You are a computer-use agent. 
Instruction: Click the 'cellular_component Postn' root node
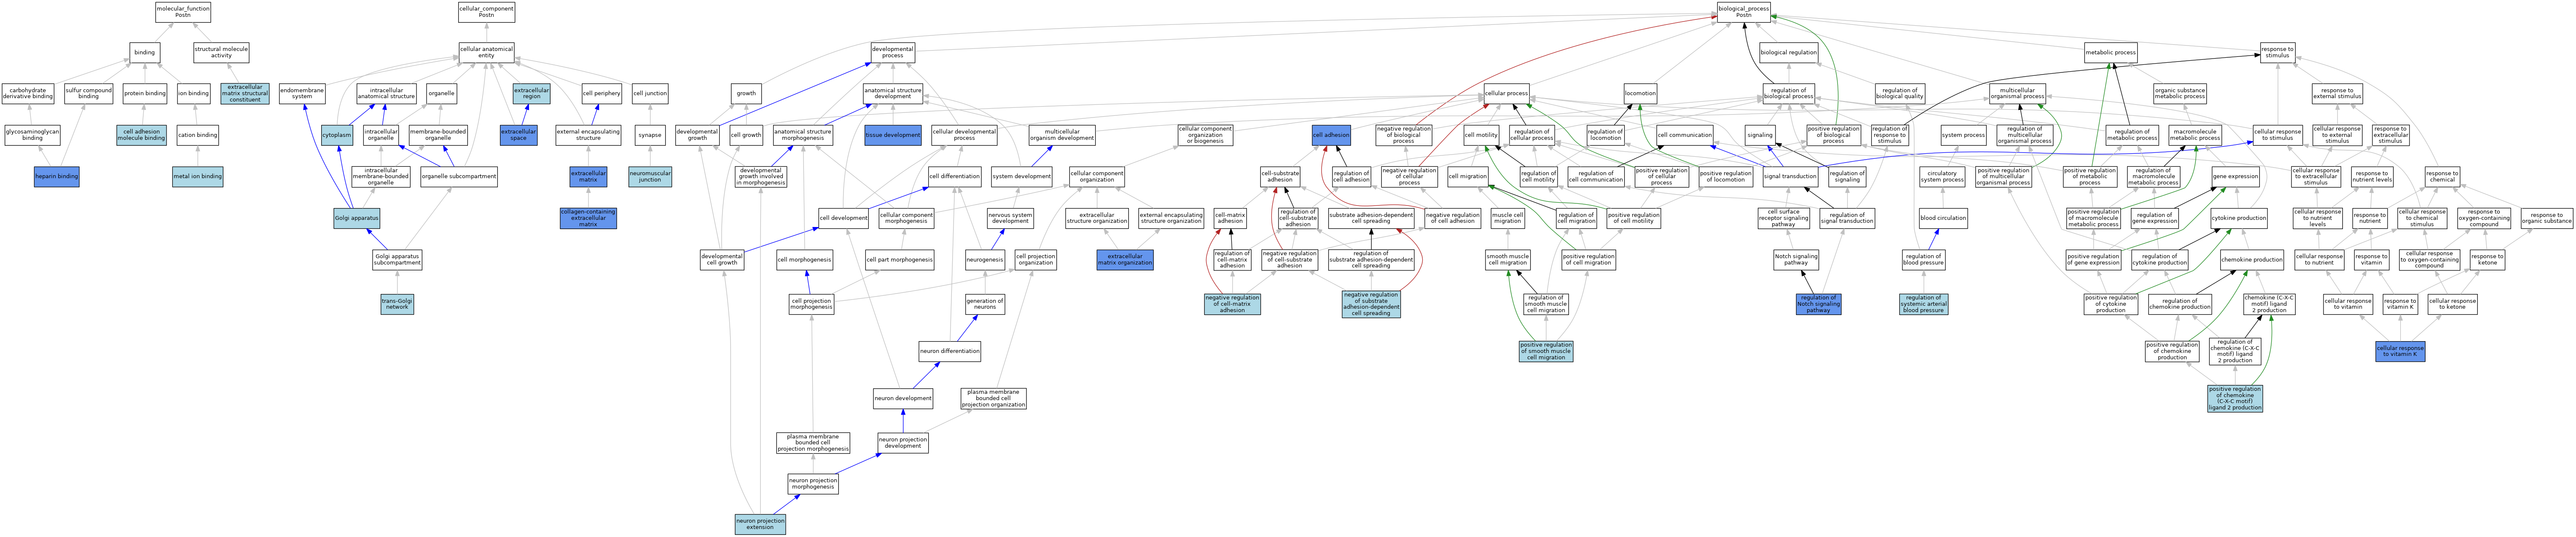486,12
